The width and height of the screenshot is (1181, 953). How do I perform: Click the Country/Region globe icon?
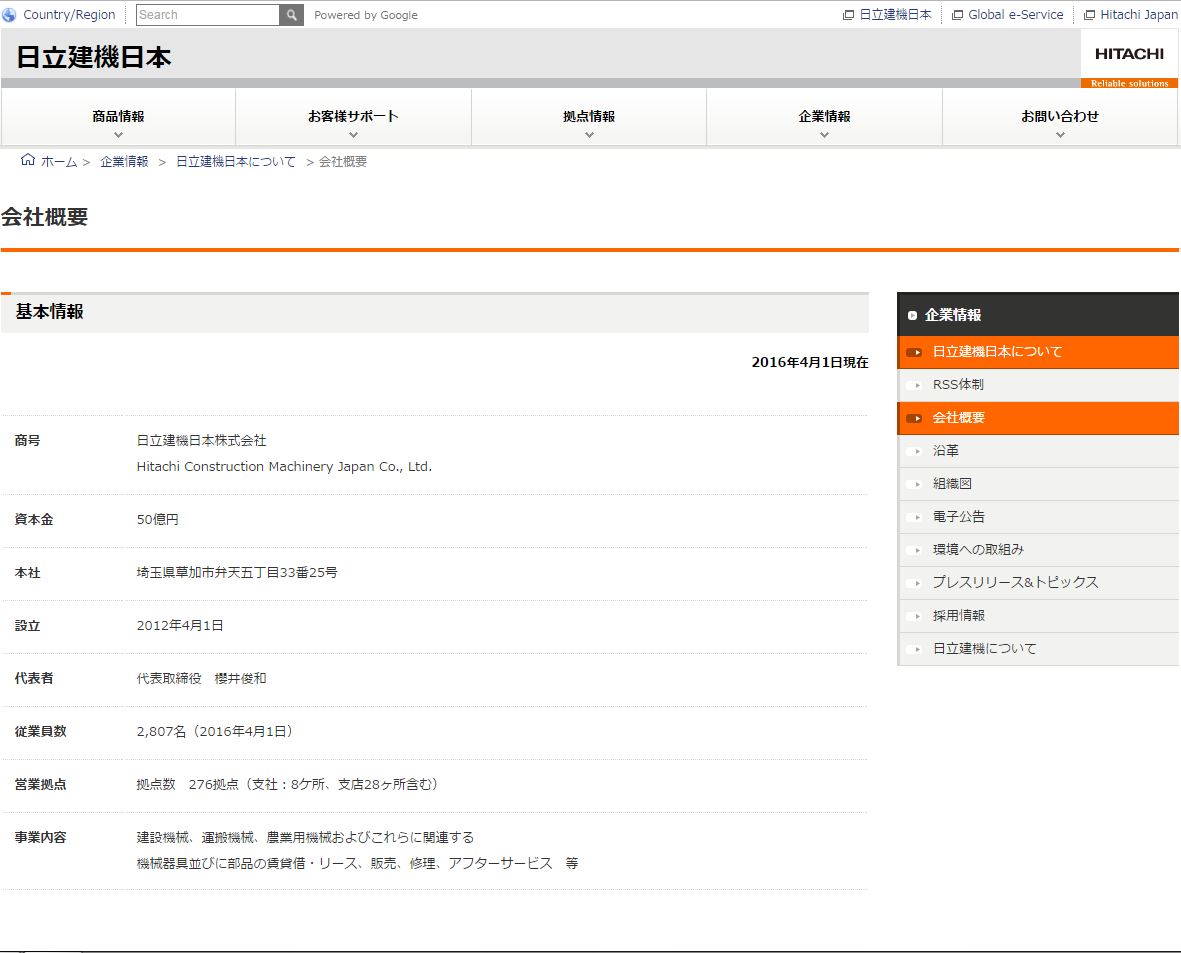point(10,15)
